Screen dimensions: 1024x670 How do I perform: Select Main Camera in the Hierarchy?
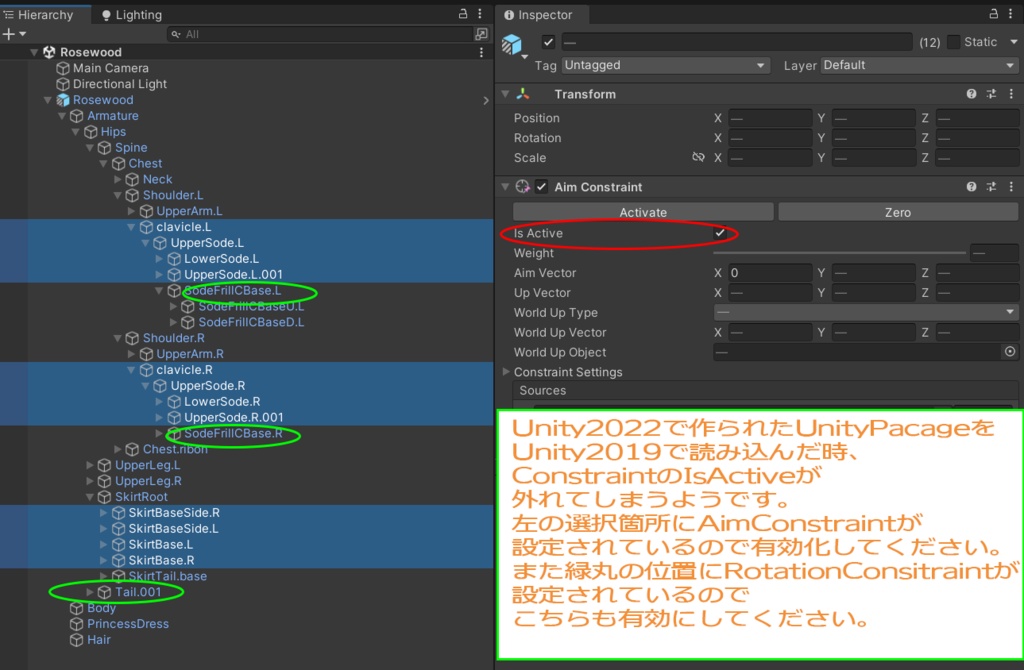[110, 68]
